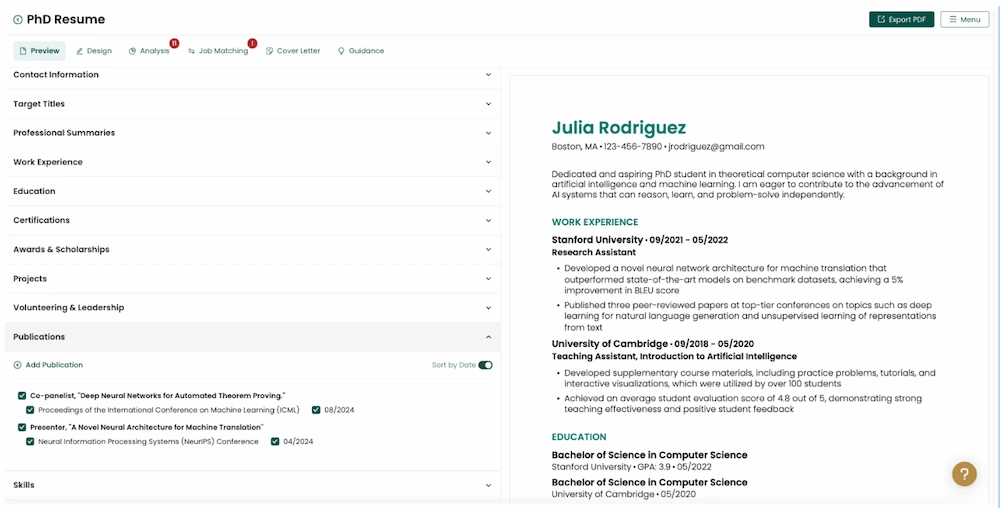Uncheck the ICML proceedings checkbox

click(30, 410)
